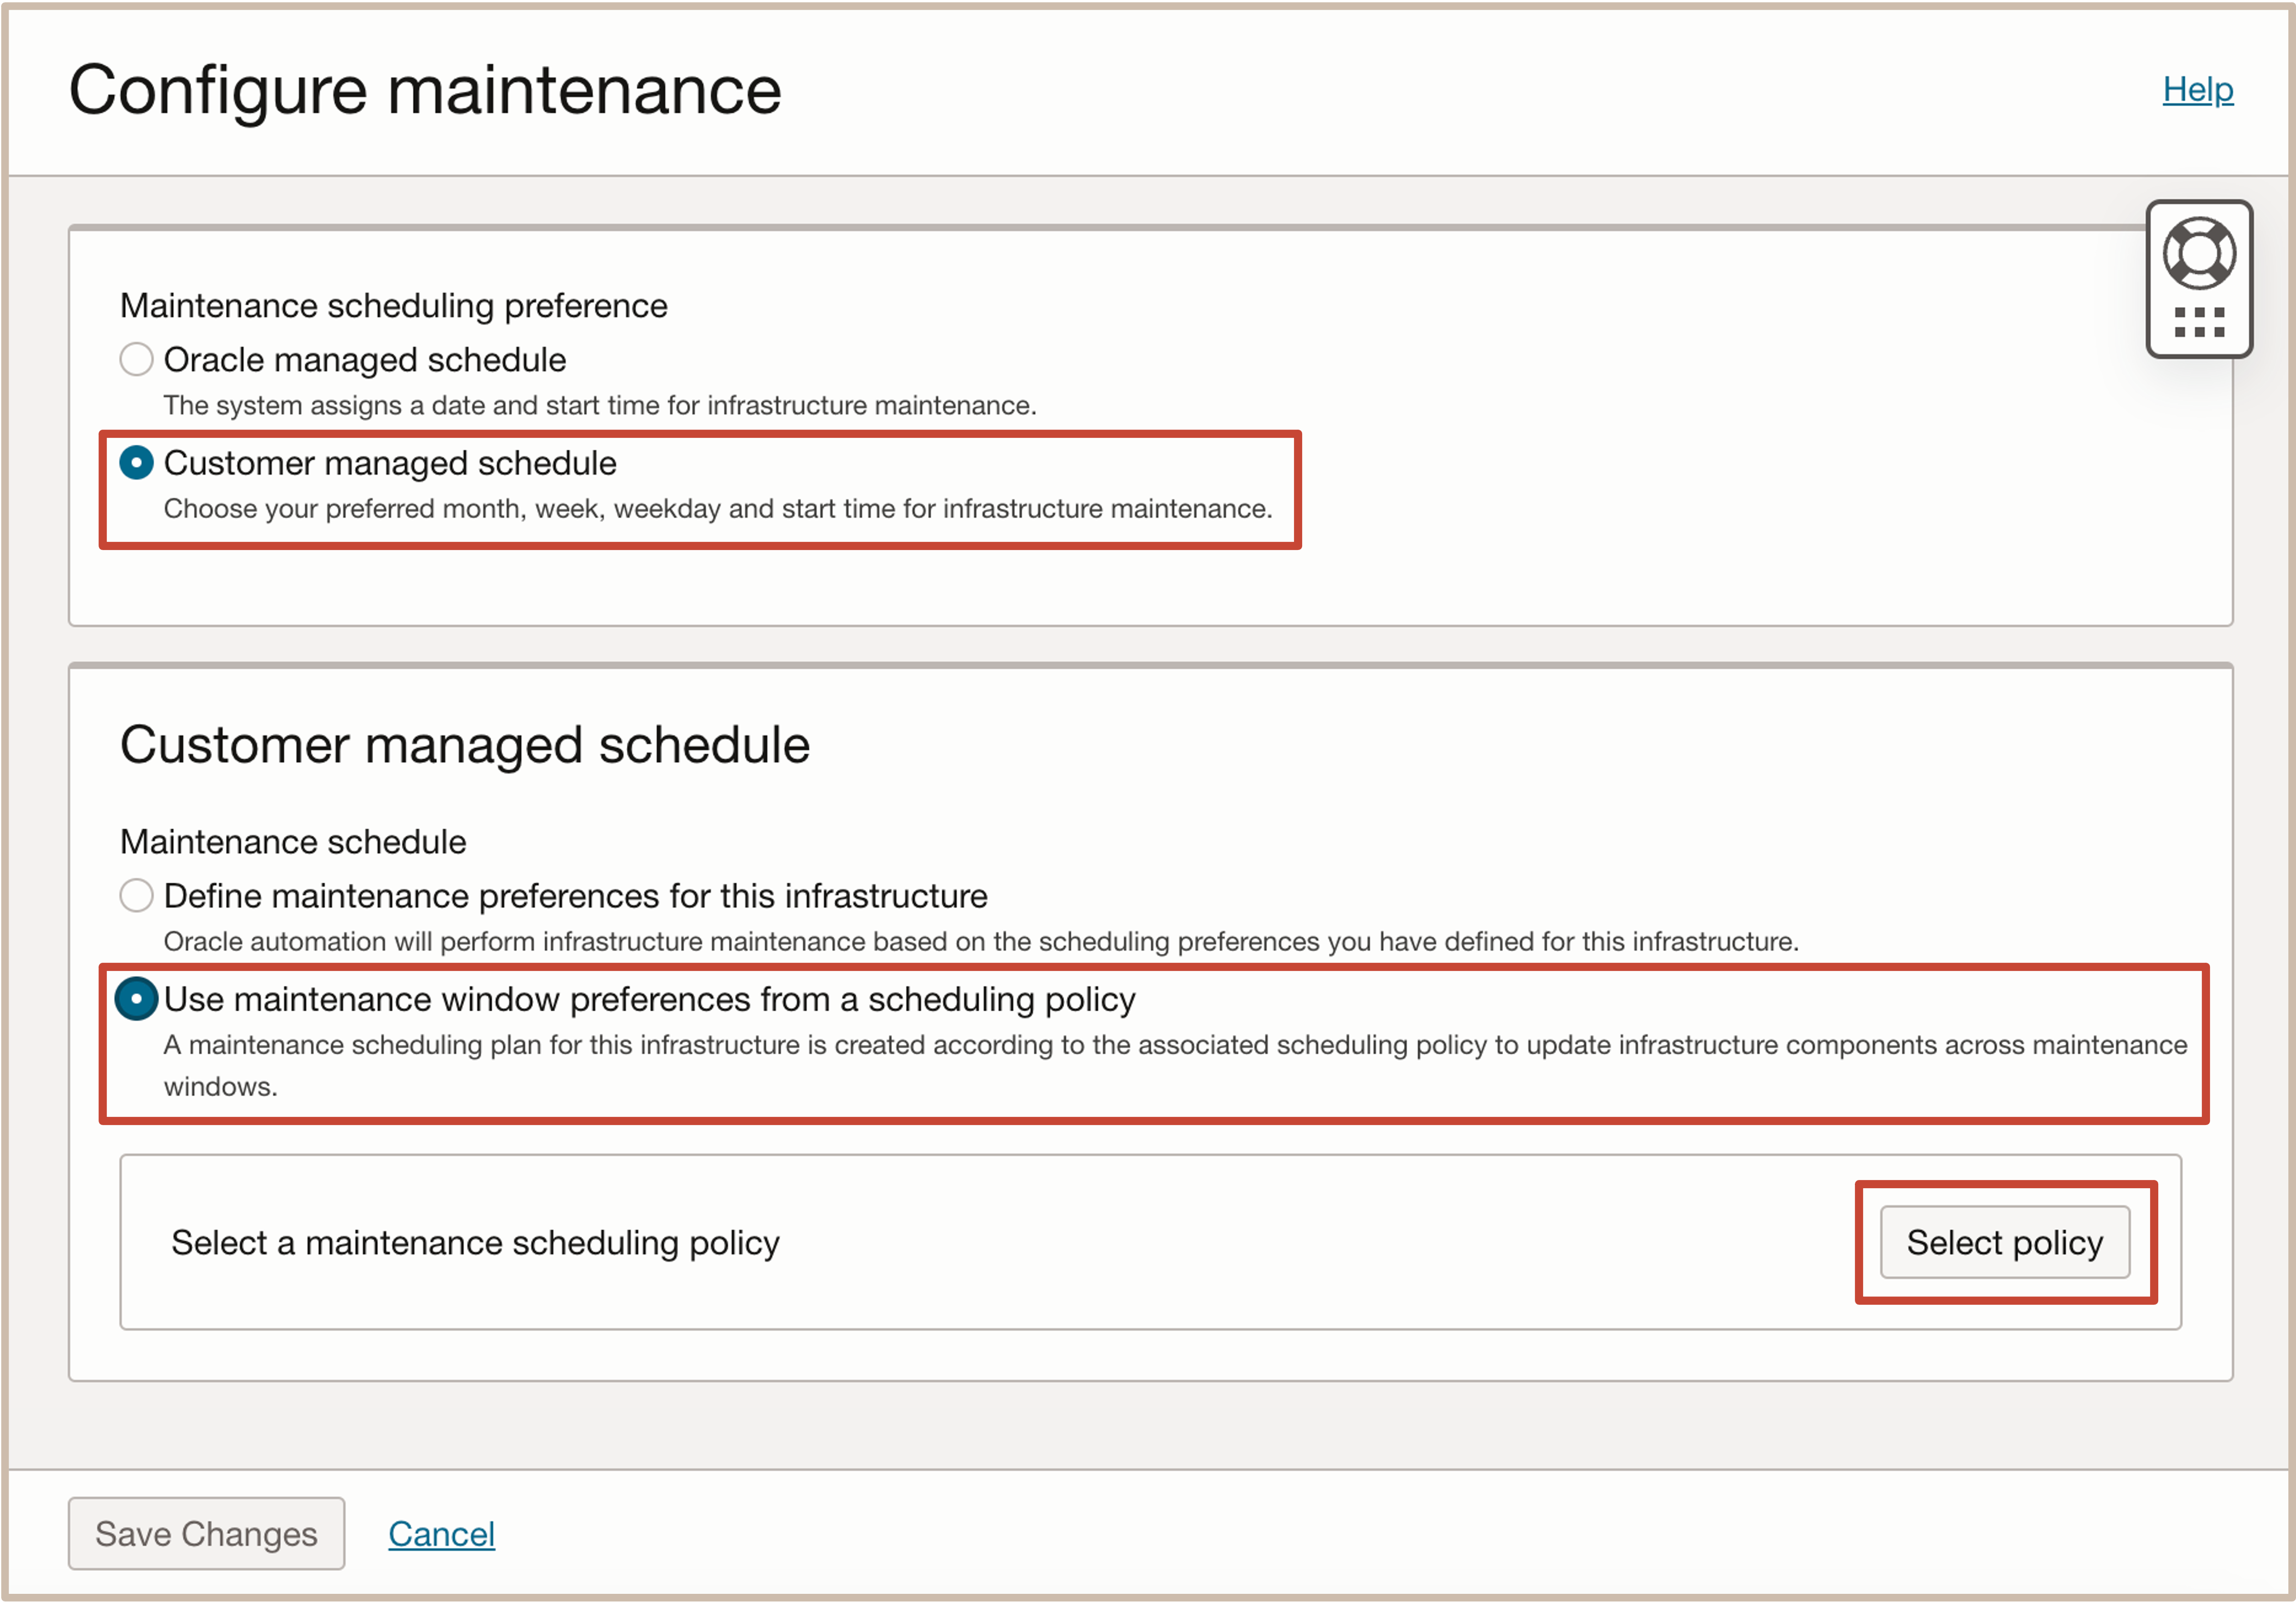Click the 'Maintenance scheduling preference' group label
This screenshot has height=1602, width=2296.
393,305
